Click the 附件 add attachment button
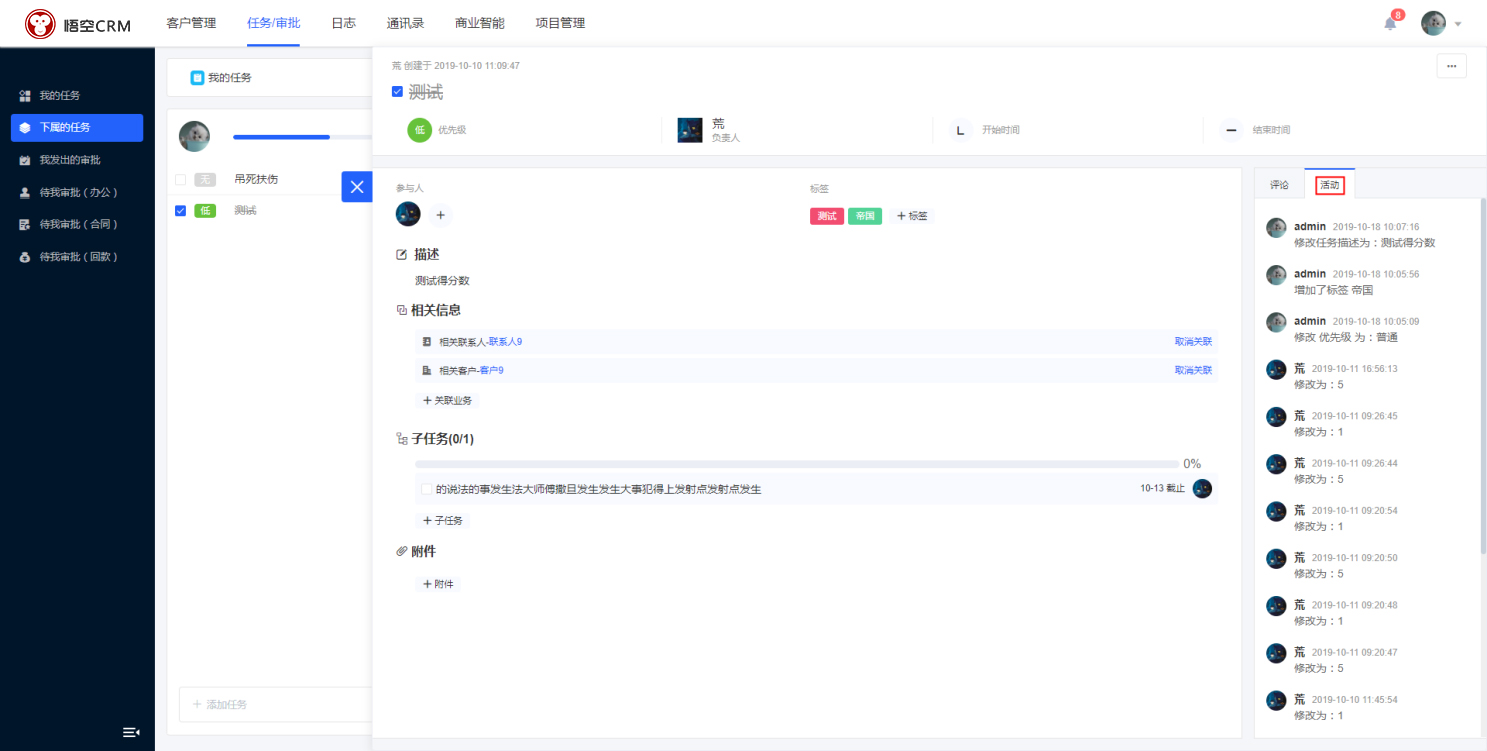The image size is (1487, 751). click(x=438, y=584)
